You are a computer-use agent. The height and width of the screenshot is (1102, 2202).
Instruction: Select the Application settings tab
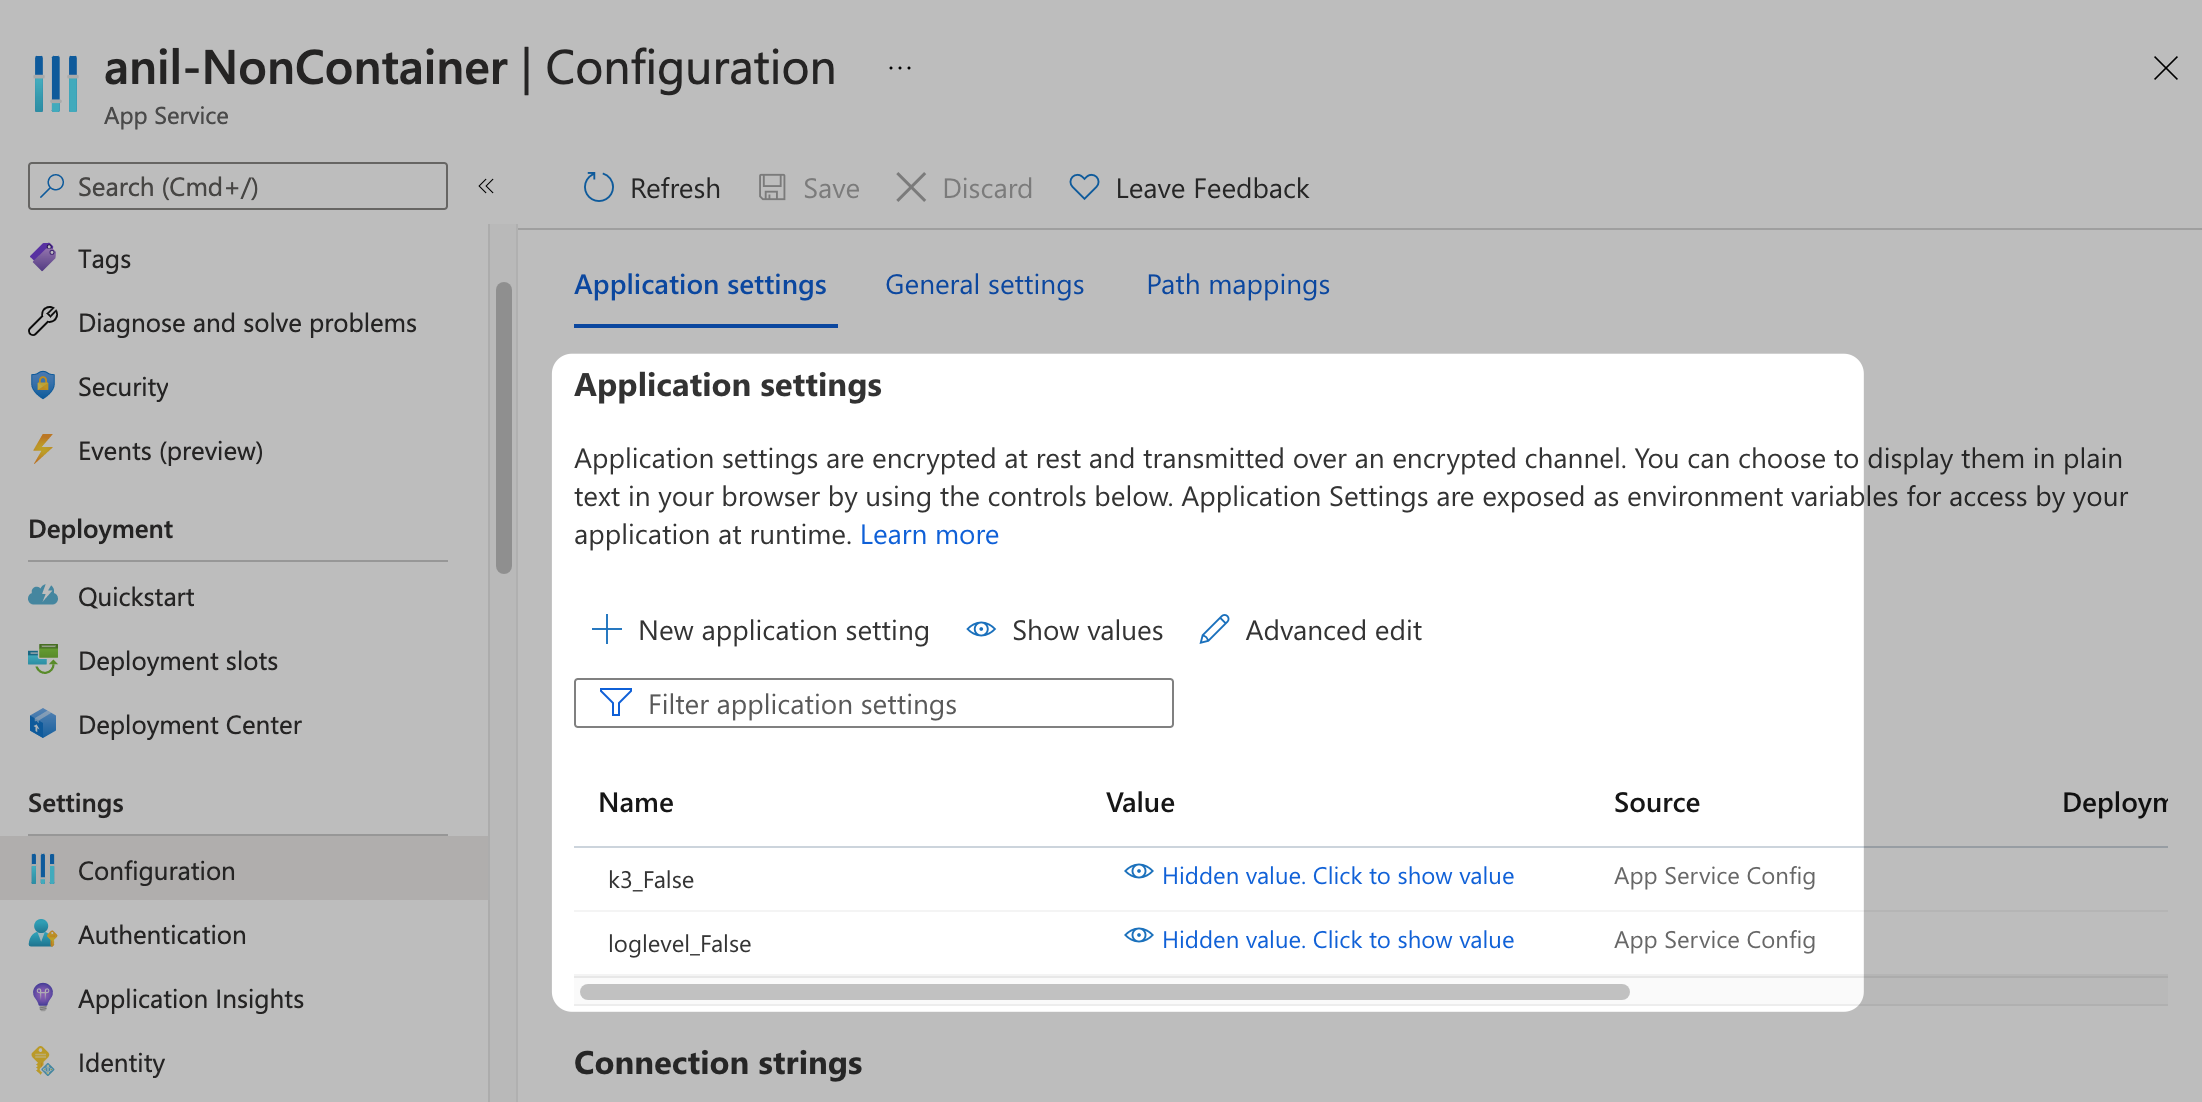coord(700,285)
